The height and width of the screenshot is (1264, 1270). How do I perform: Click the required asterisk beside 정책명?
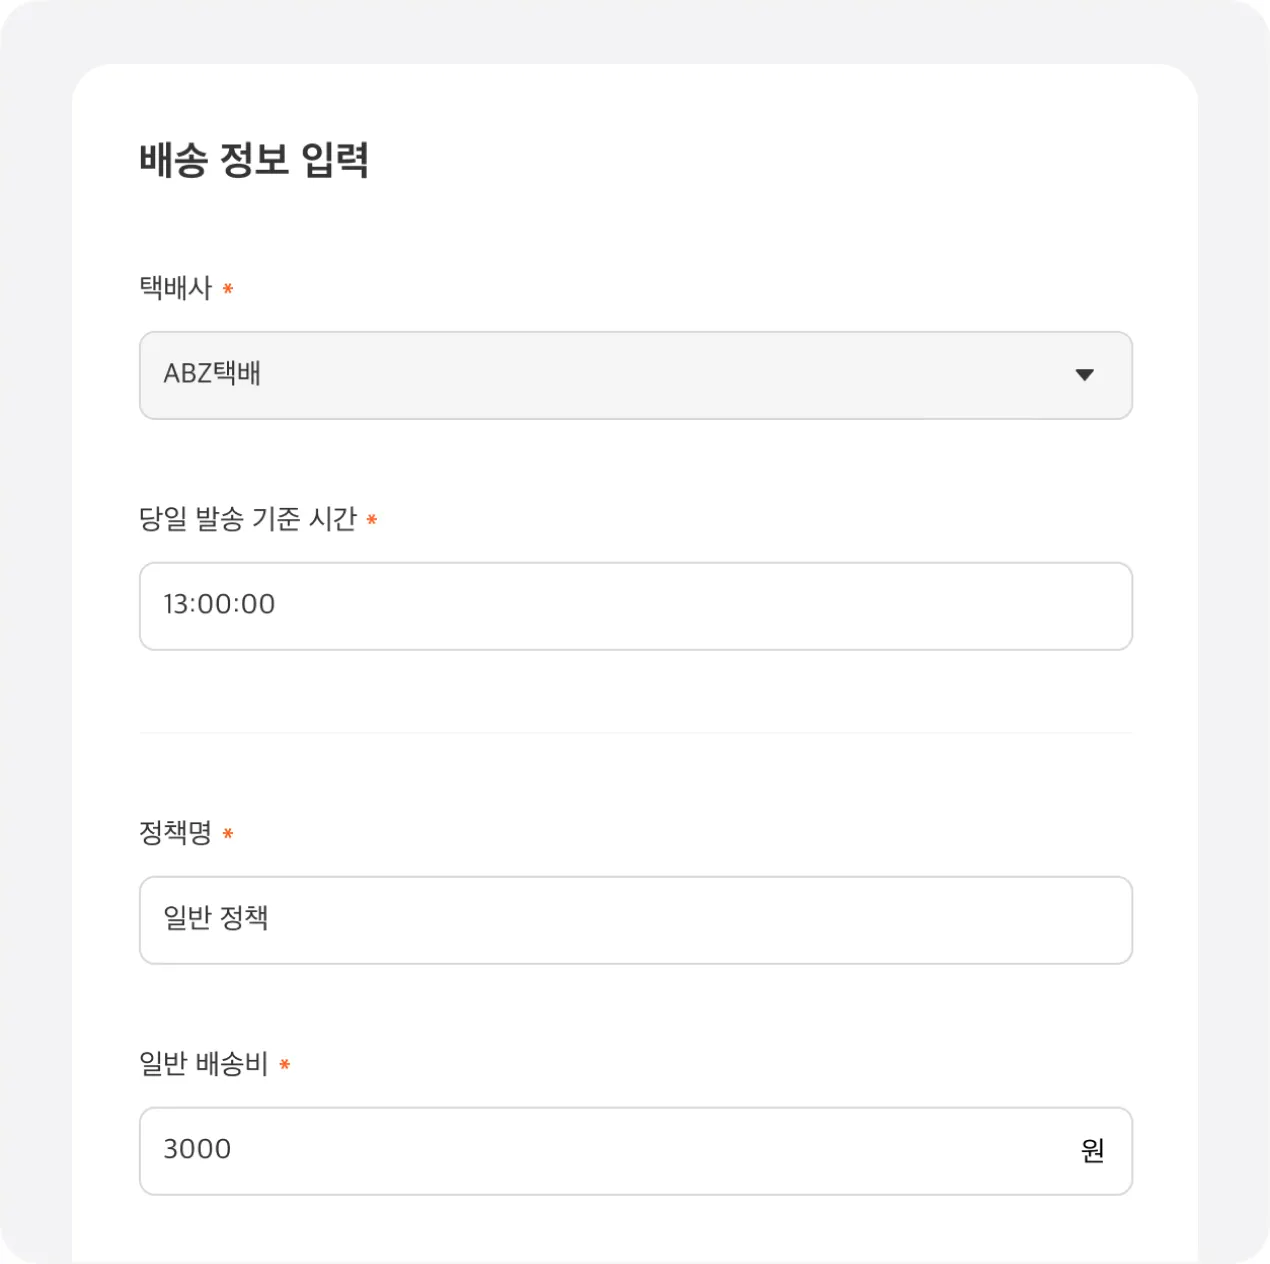pyautogui.click(x=228, y=833)
